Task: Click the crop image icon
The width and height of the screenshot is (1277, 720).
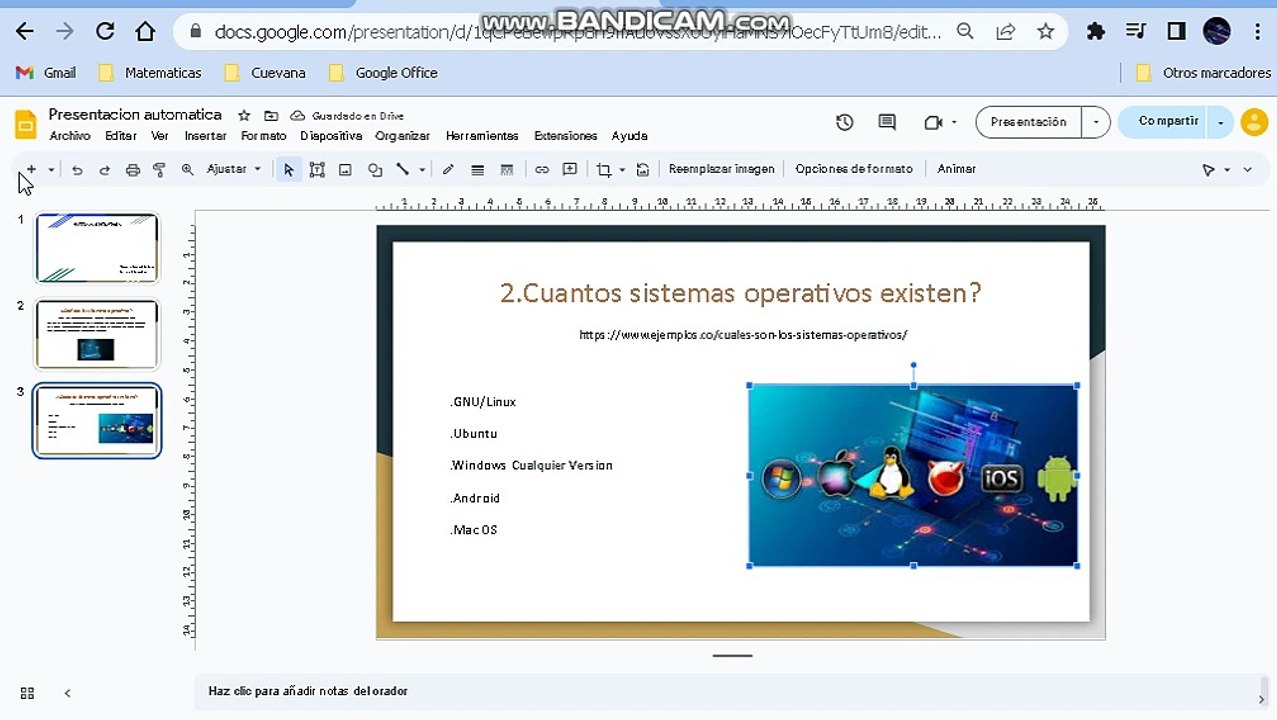Action: point(604,170)
